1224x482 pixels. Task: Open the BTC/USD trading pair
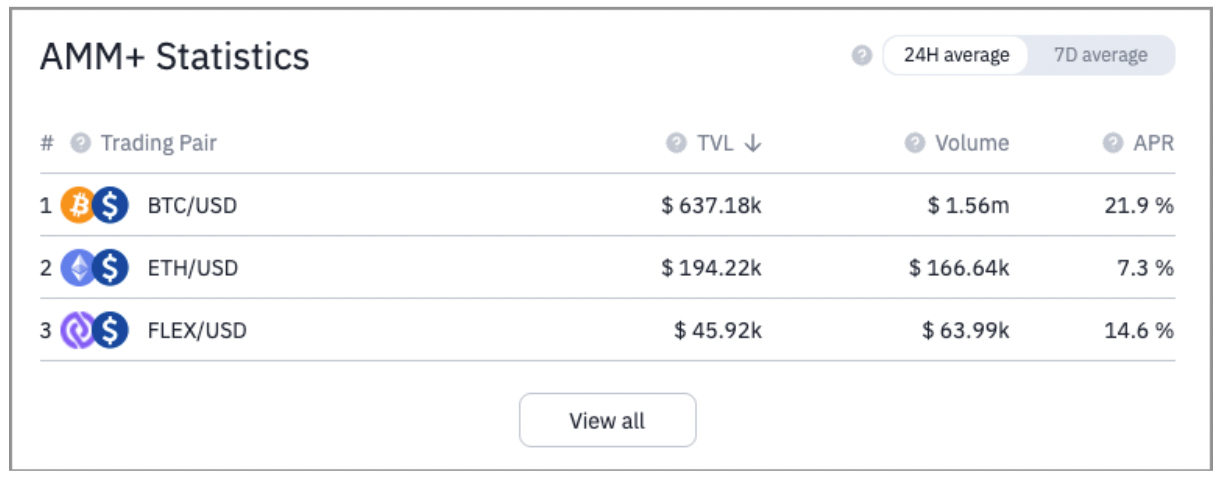point(192,207)
